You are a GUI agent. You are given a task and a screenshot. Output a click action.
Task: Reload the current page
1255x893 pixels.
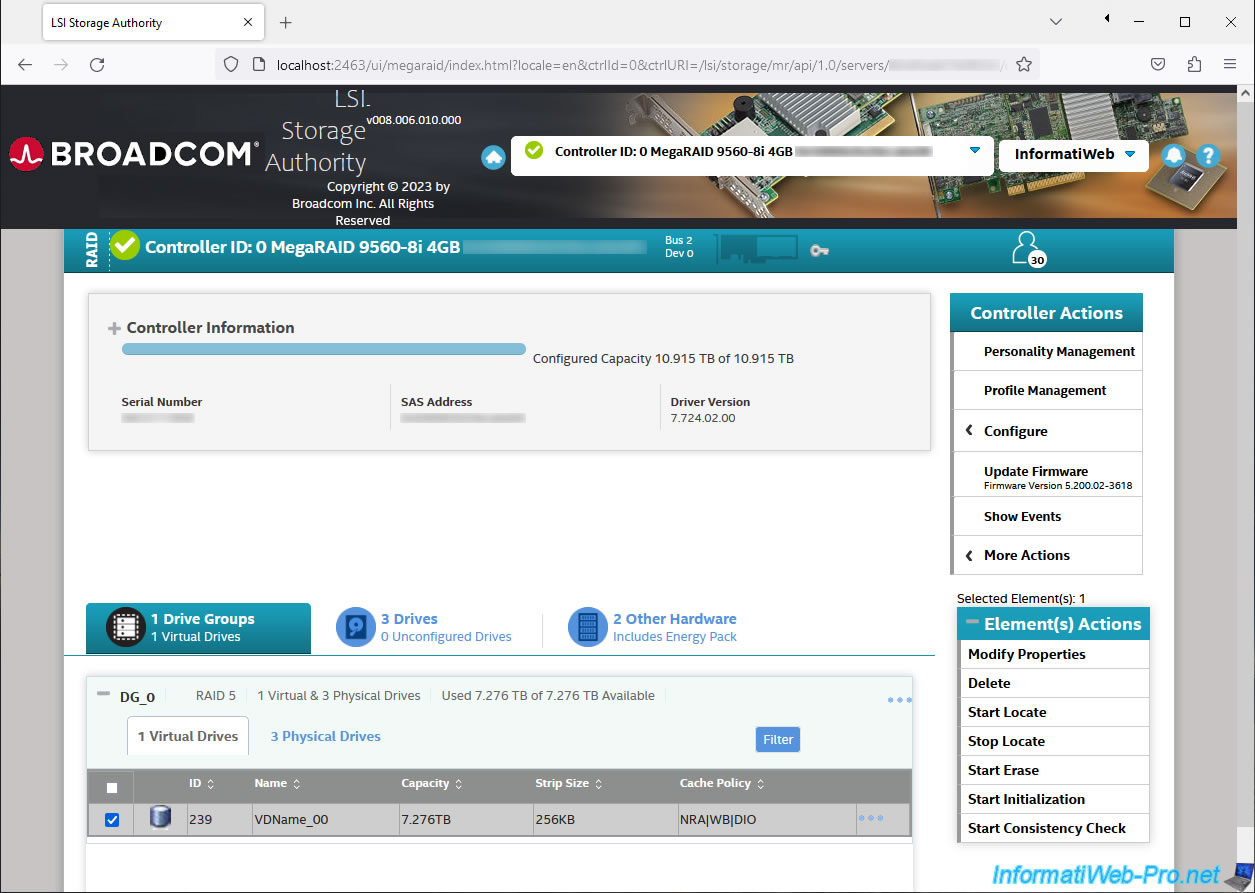(x=97, y=64)
